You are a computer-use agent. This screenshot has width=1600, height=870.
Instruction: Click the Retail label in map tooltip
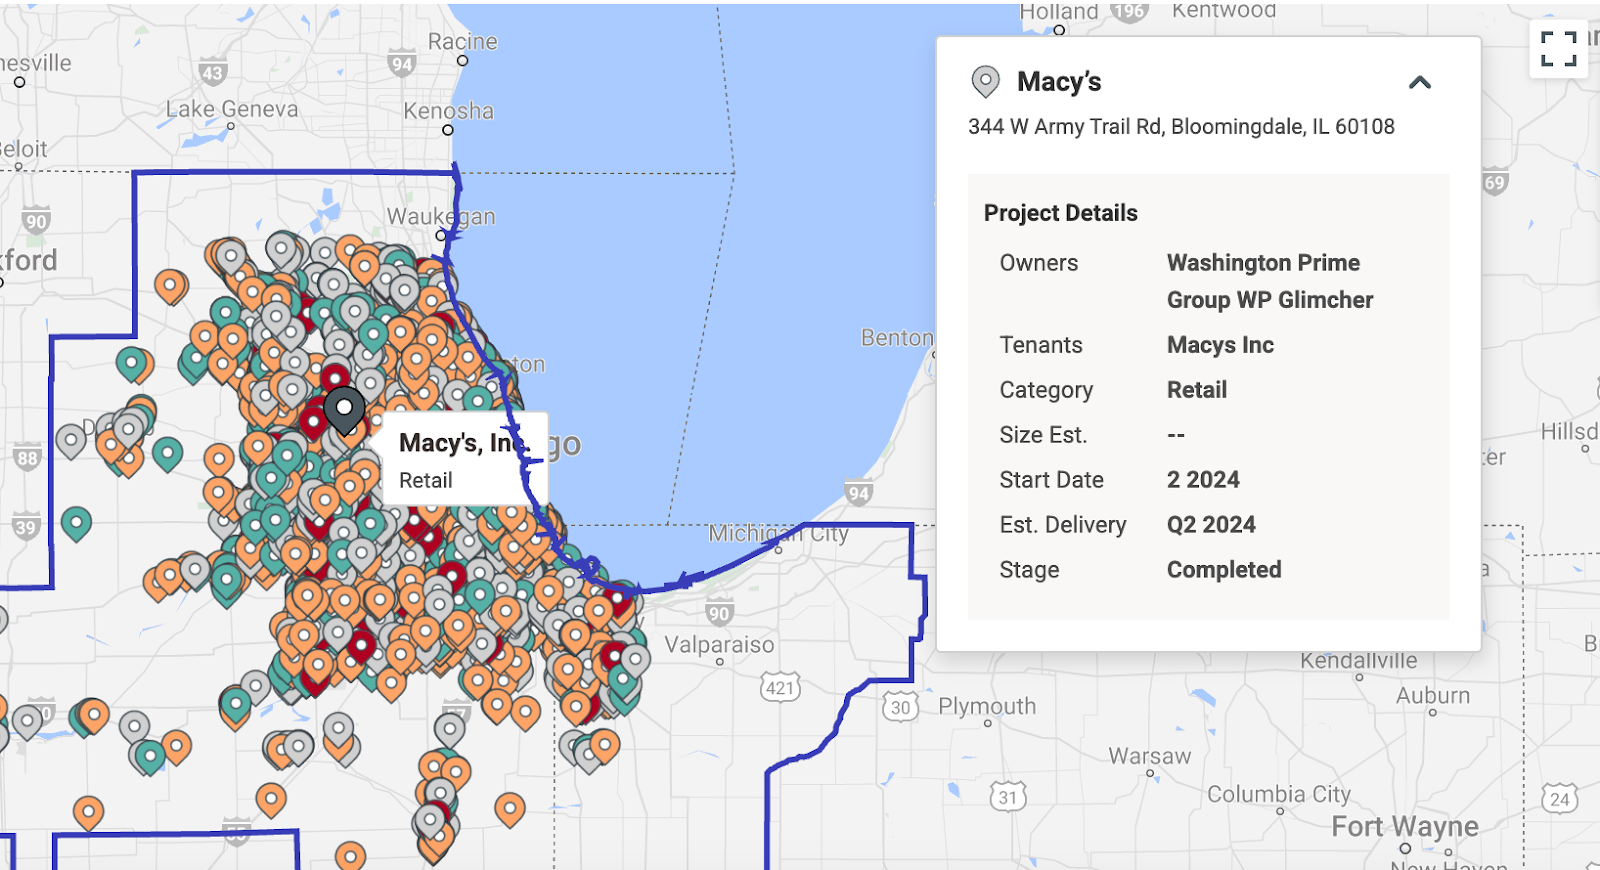click(426, 480)
